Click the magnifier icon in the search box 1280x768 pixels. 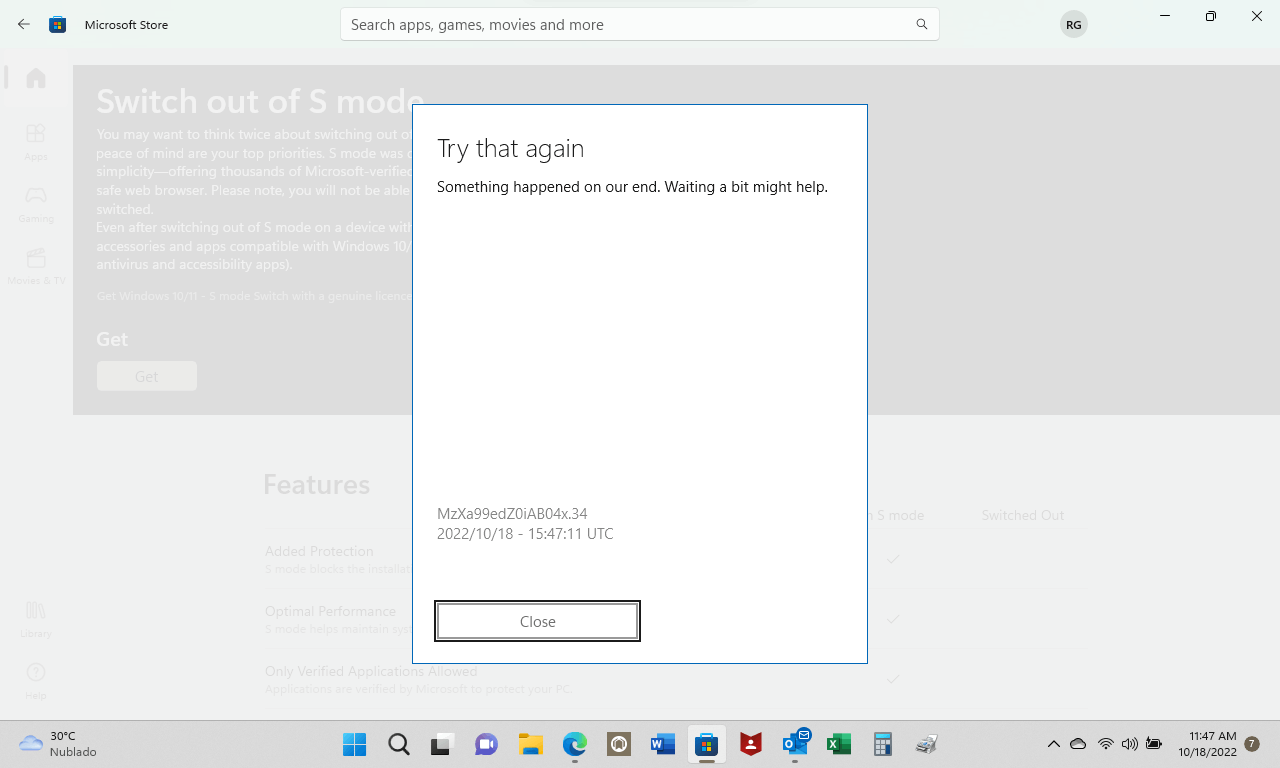tap(922, 24)
